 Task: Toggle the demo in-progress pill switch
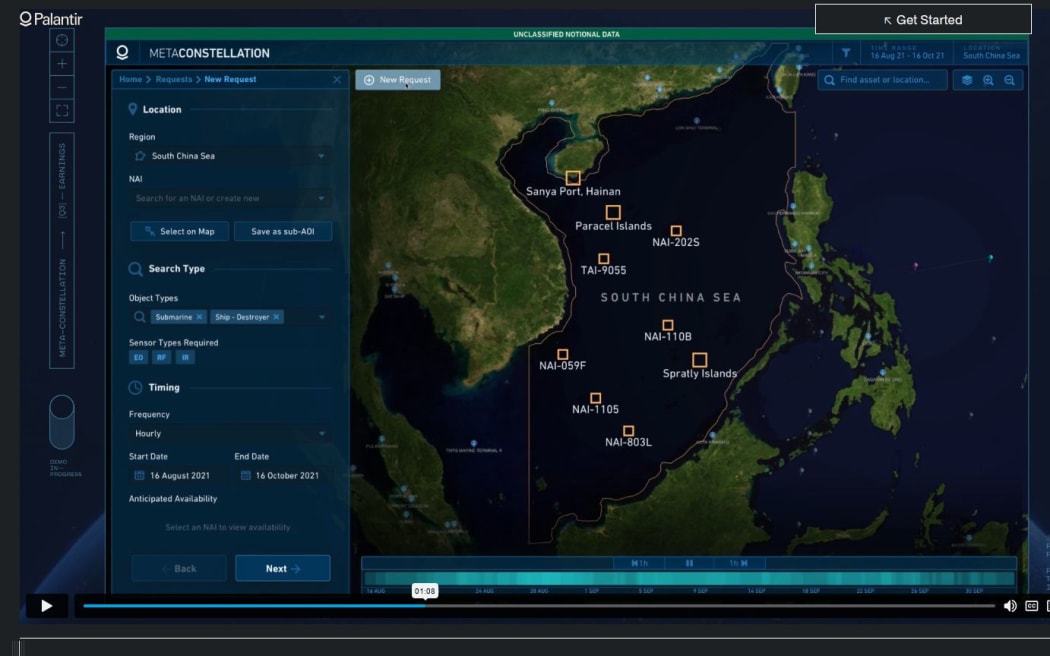pos(62,422)
